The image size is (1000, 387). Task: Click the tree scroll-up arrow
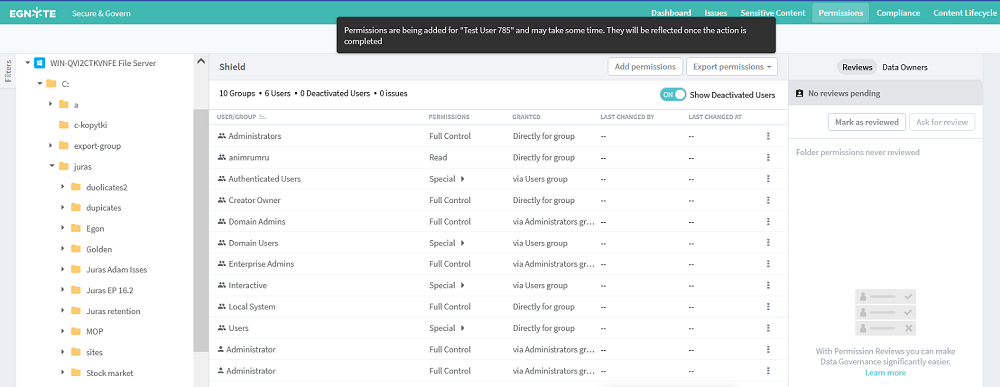[x=201, y=62]
